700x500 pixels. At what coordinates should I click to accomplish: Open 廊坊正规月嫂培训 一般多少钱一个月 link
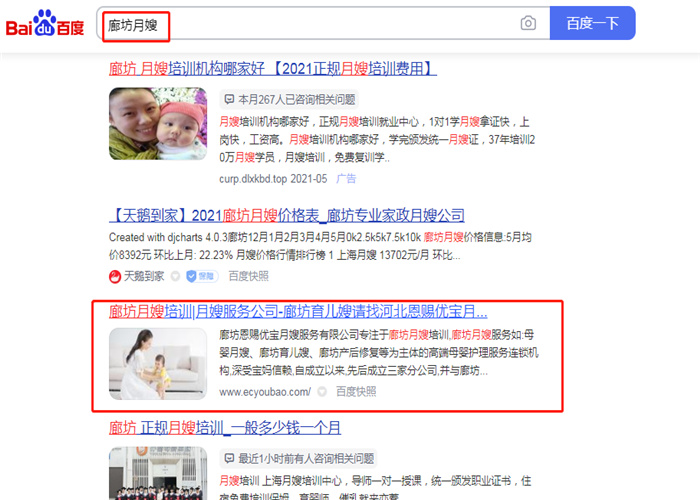pos(225,428)
